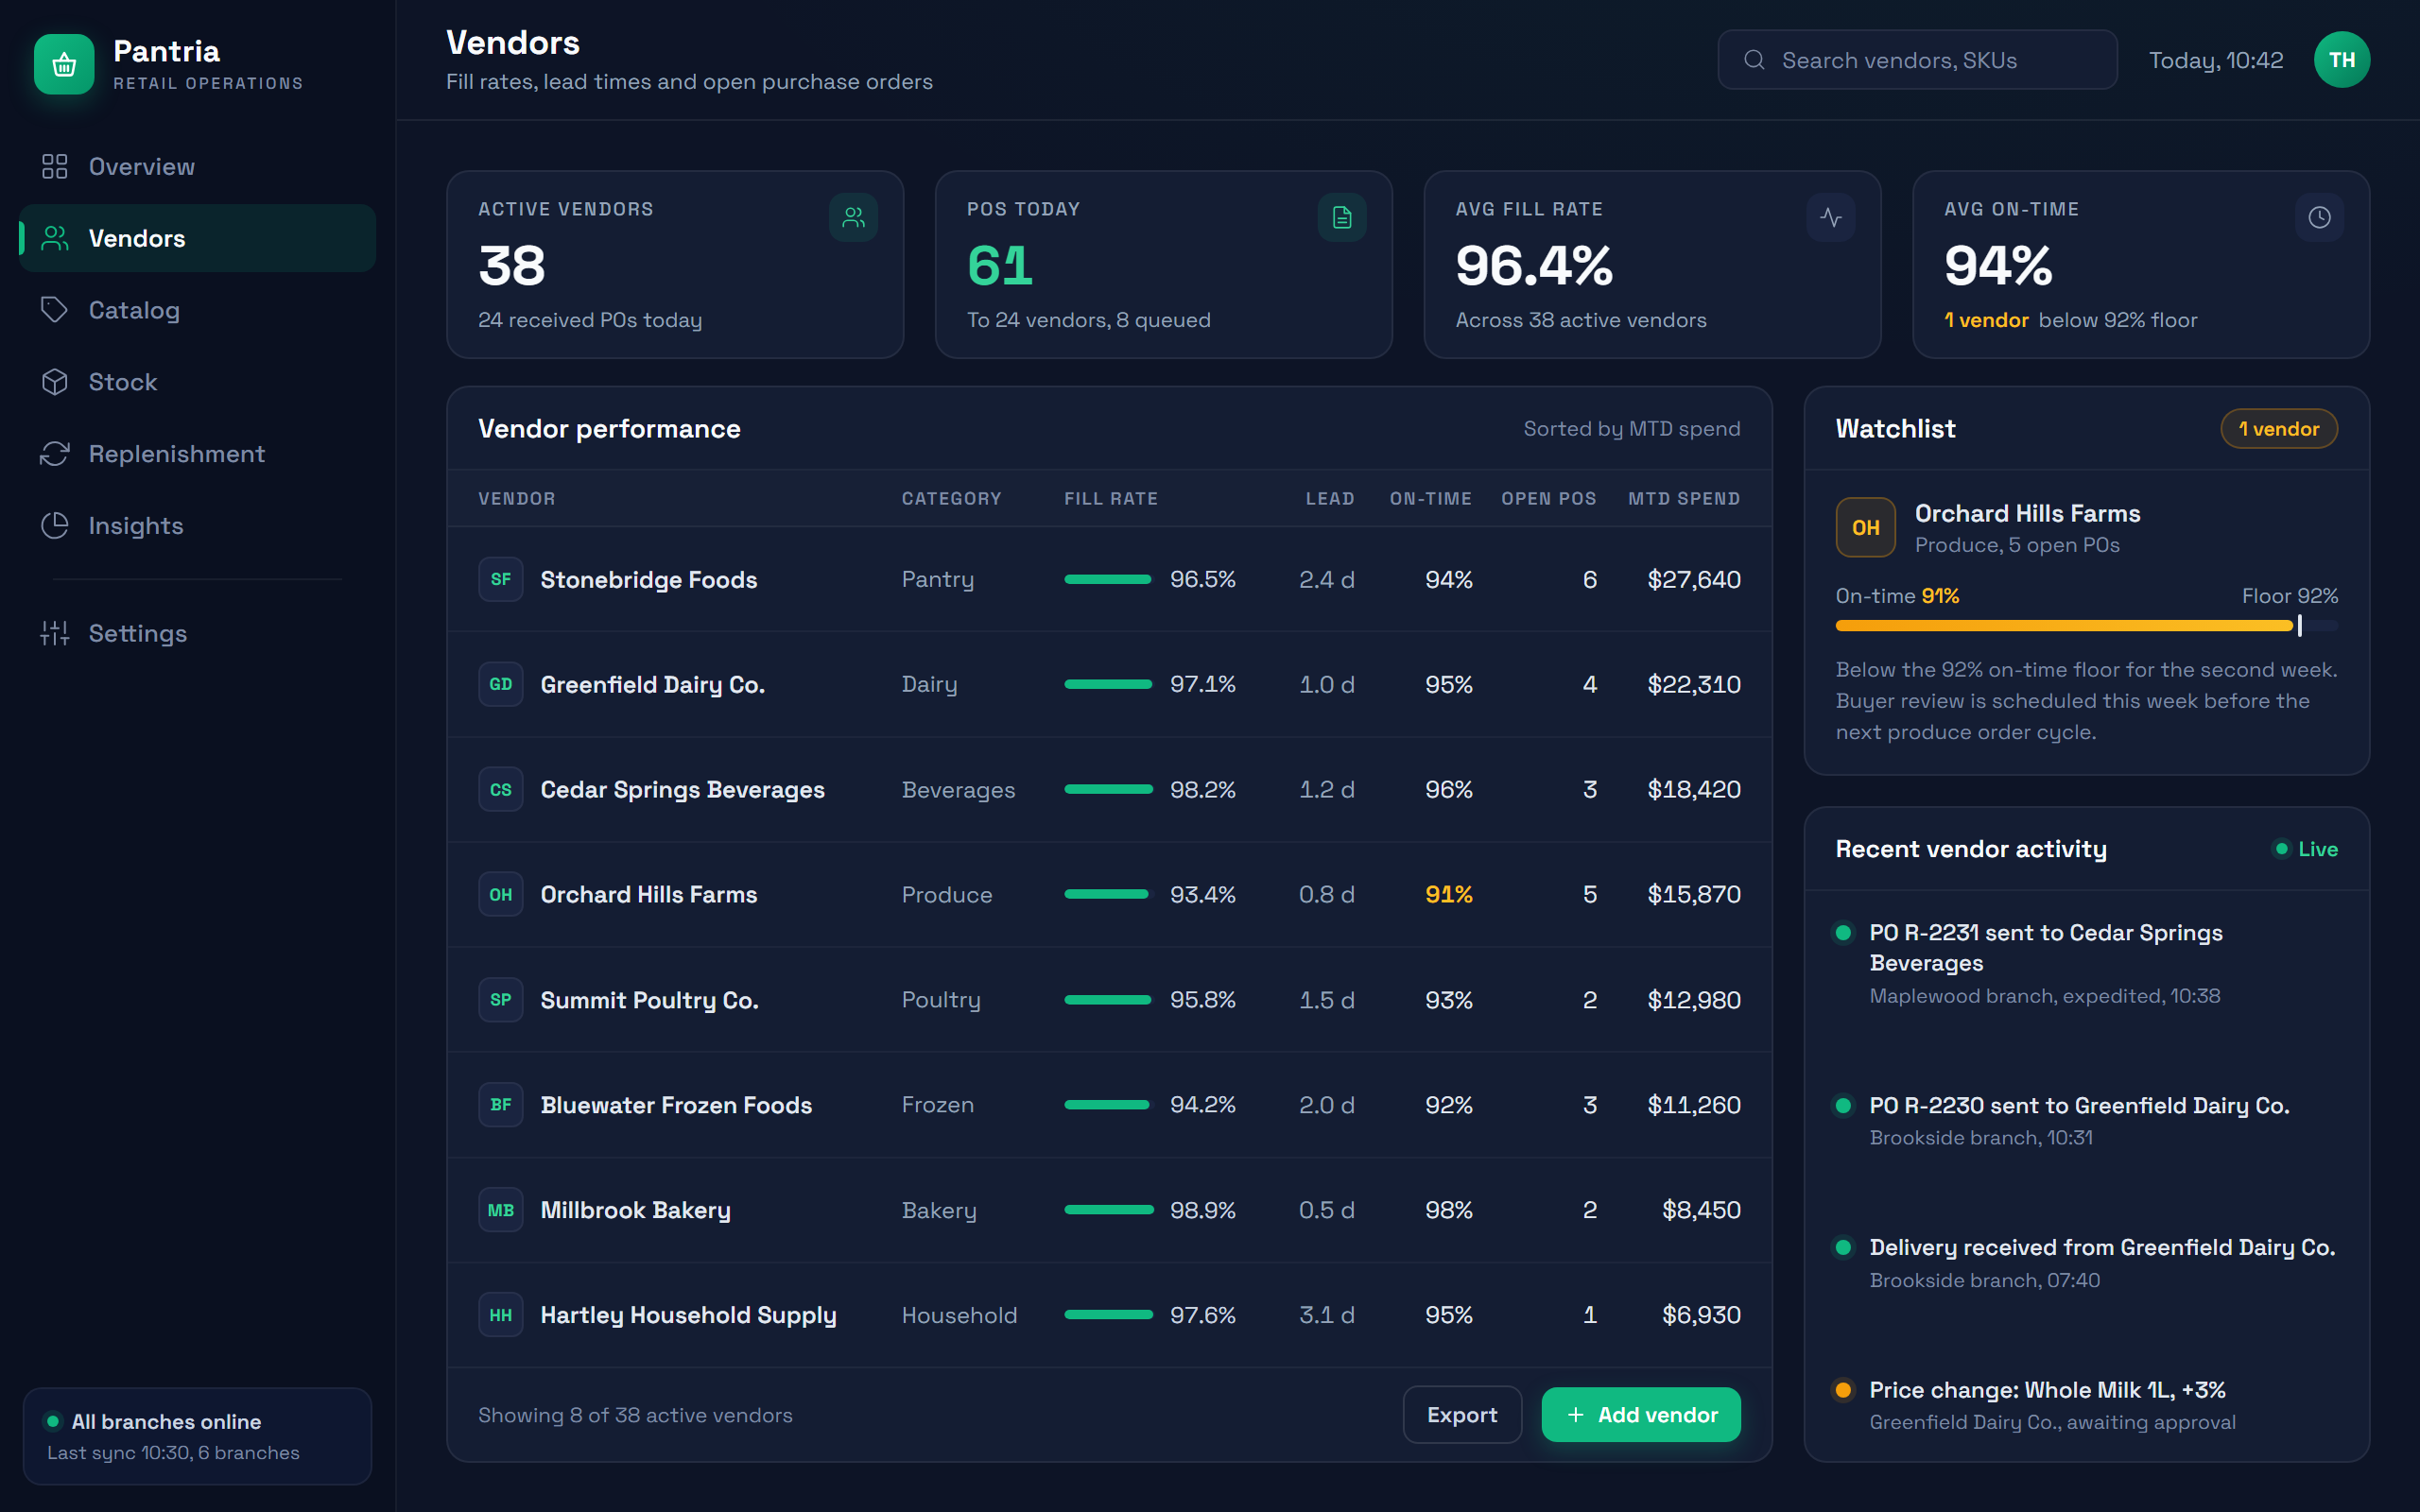Click the POs Today document icon
Image resolution: width=2420 pixels, height=1512 pixels.
click(x=1342, y=217)
